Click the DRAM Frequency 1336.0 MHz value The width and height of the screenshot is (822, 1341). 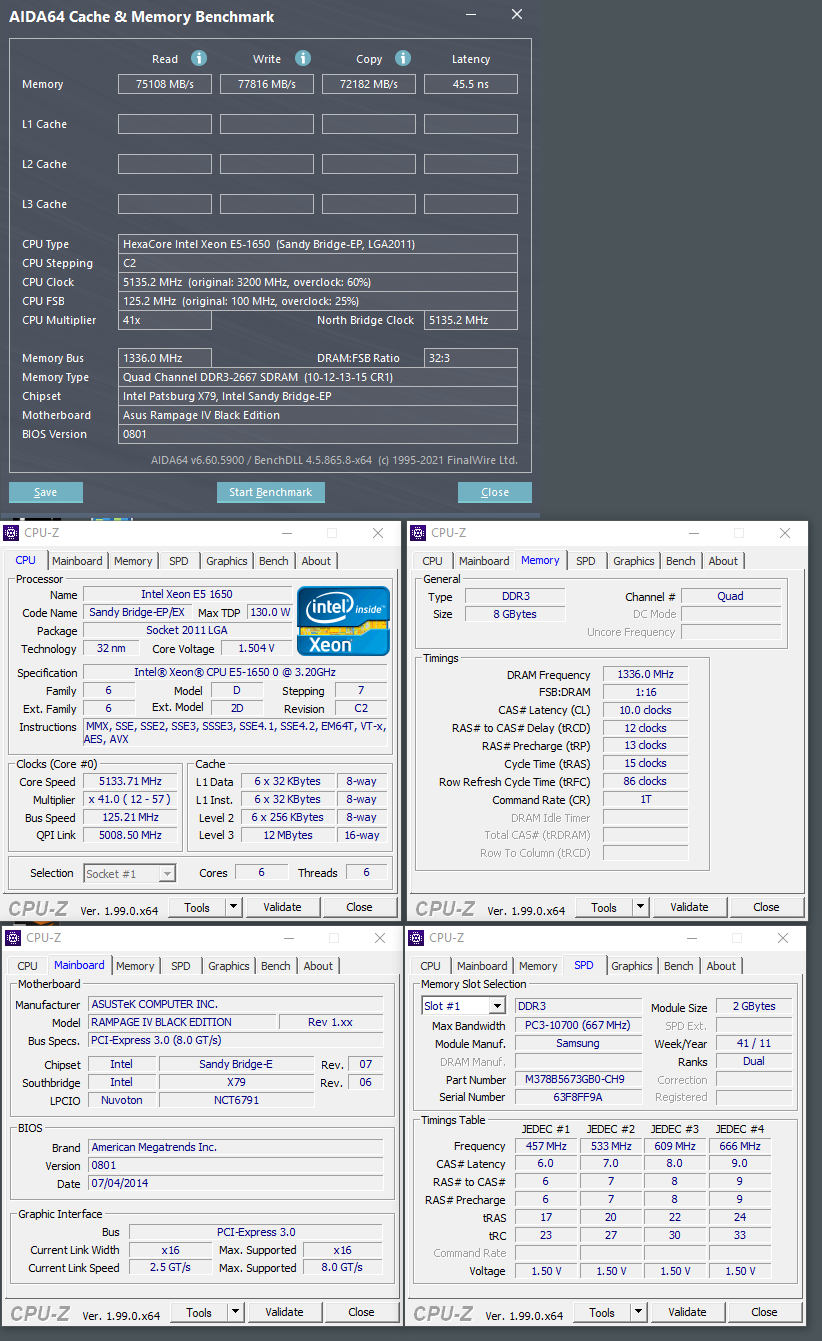[645, 675]
